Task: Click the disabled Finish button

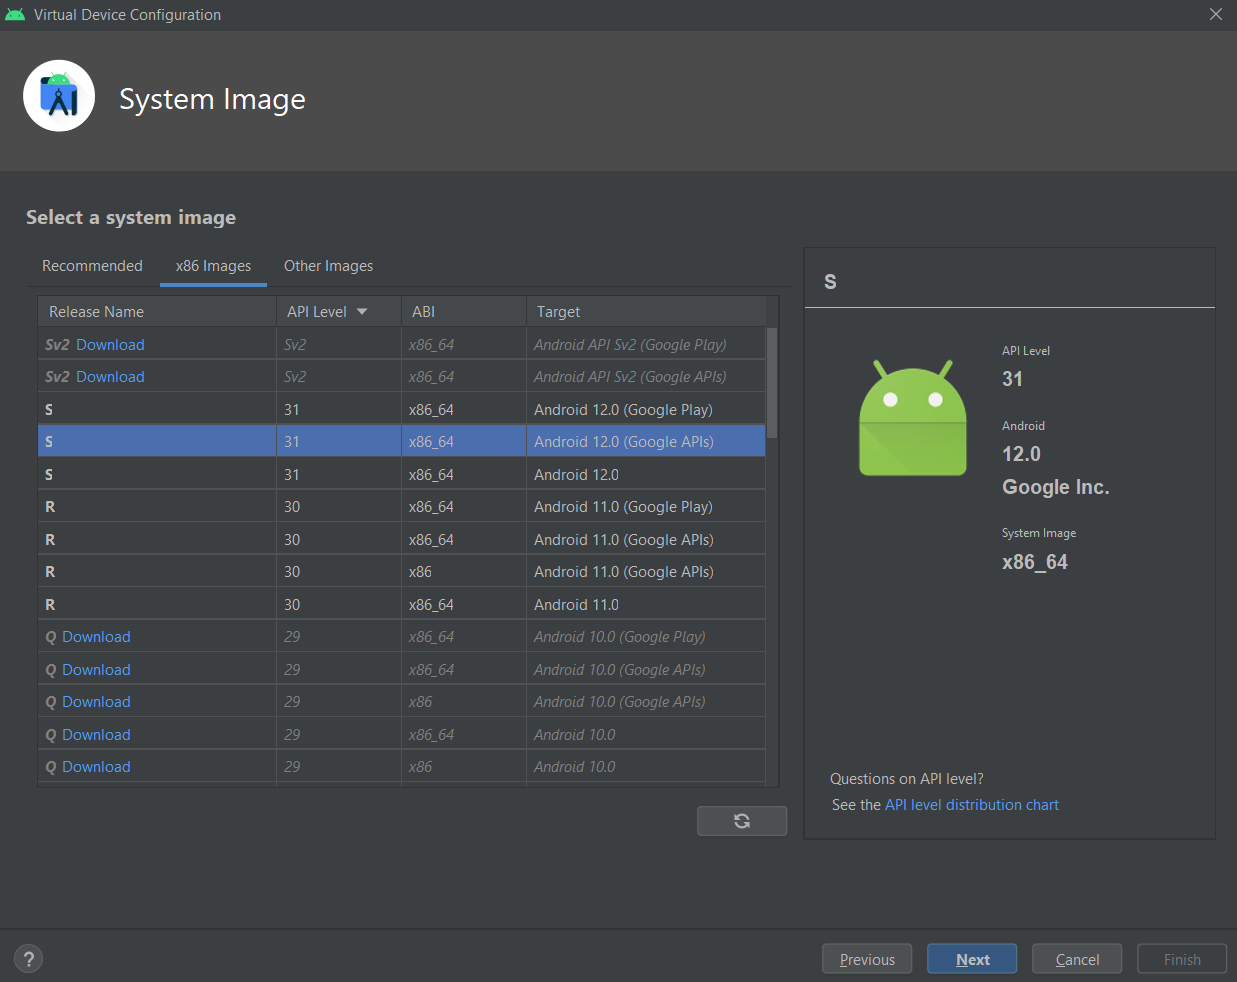Action: tap(1182, 959)
